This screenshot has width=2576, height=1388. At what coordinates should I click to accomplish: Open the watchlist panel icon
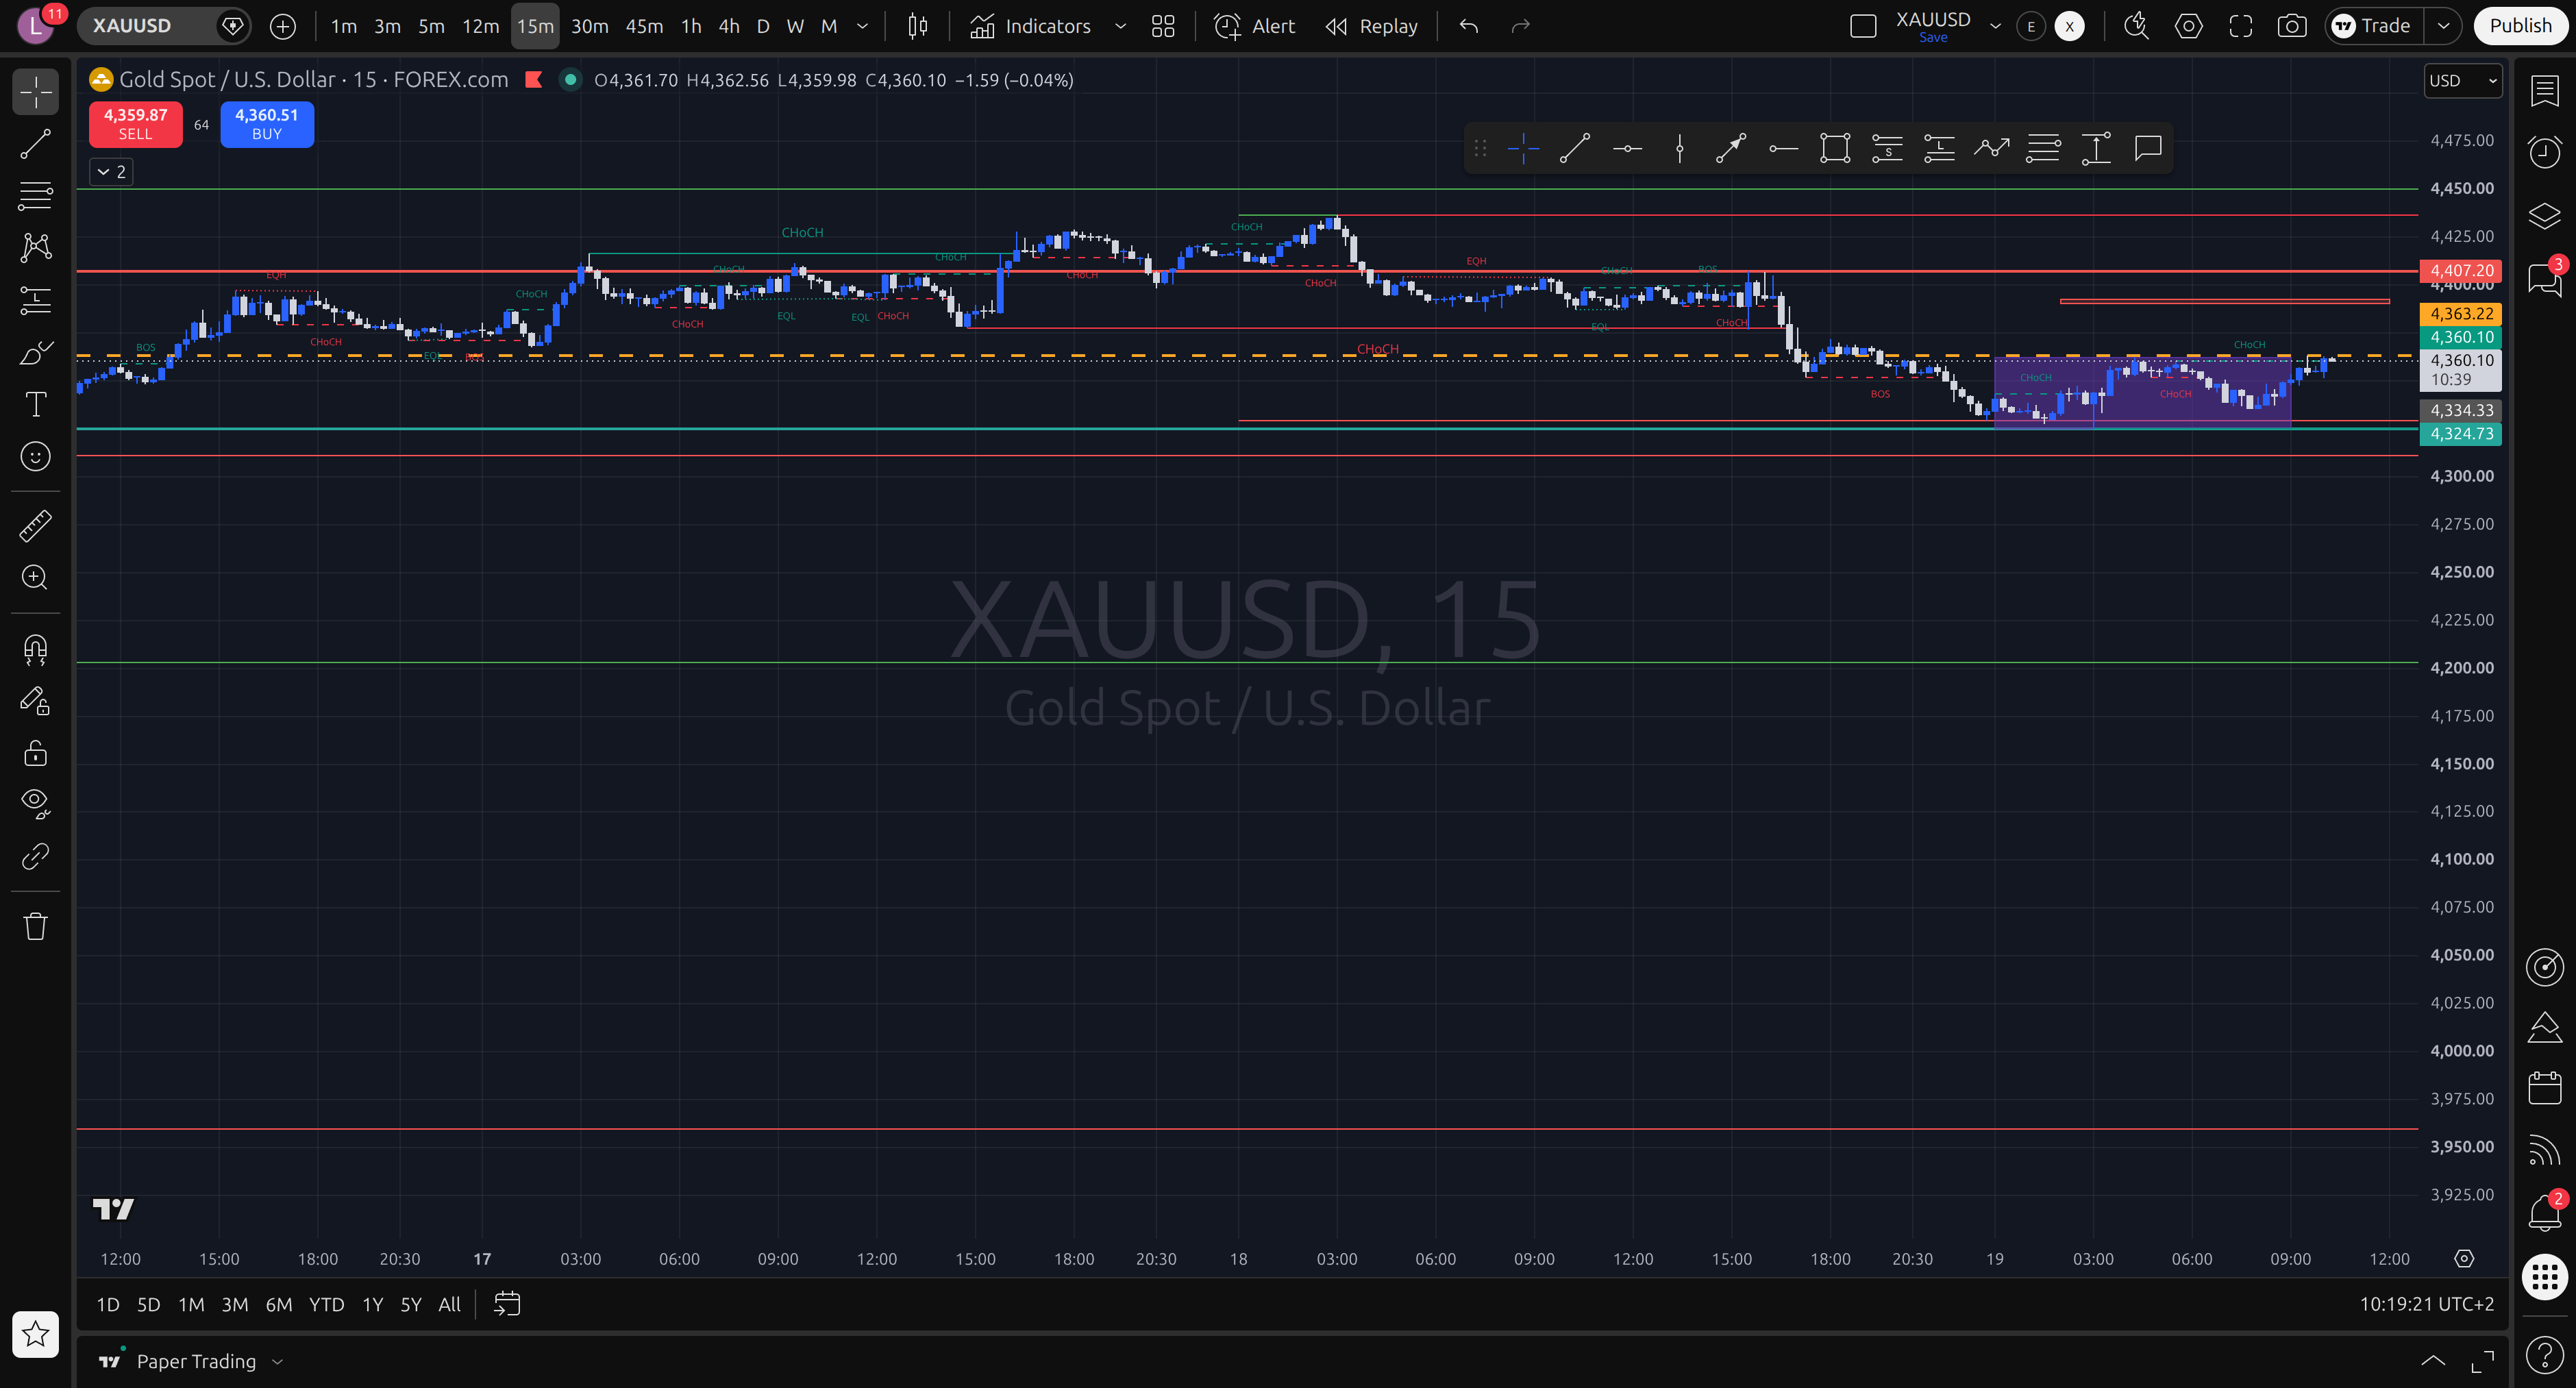(x=2545, y=91)
